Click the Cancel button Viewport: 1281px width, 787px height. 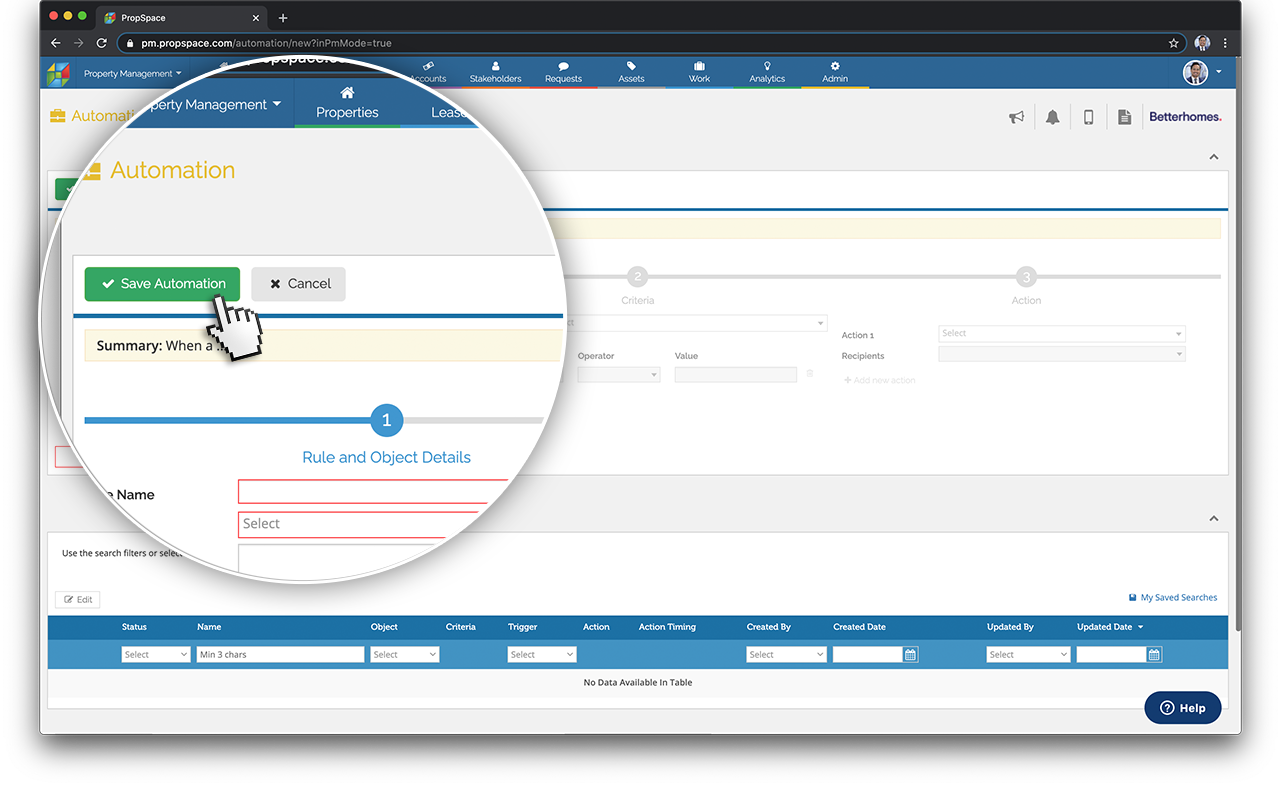click(298, 284)
